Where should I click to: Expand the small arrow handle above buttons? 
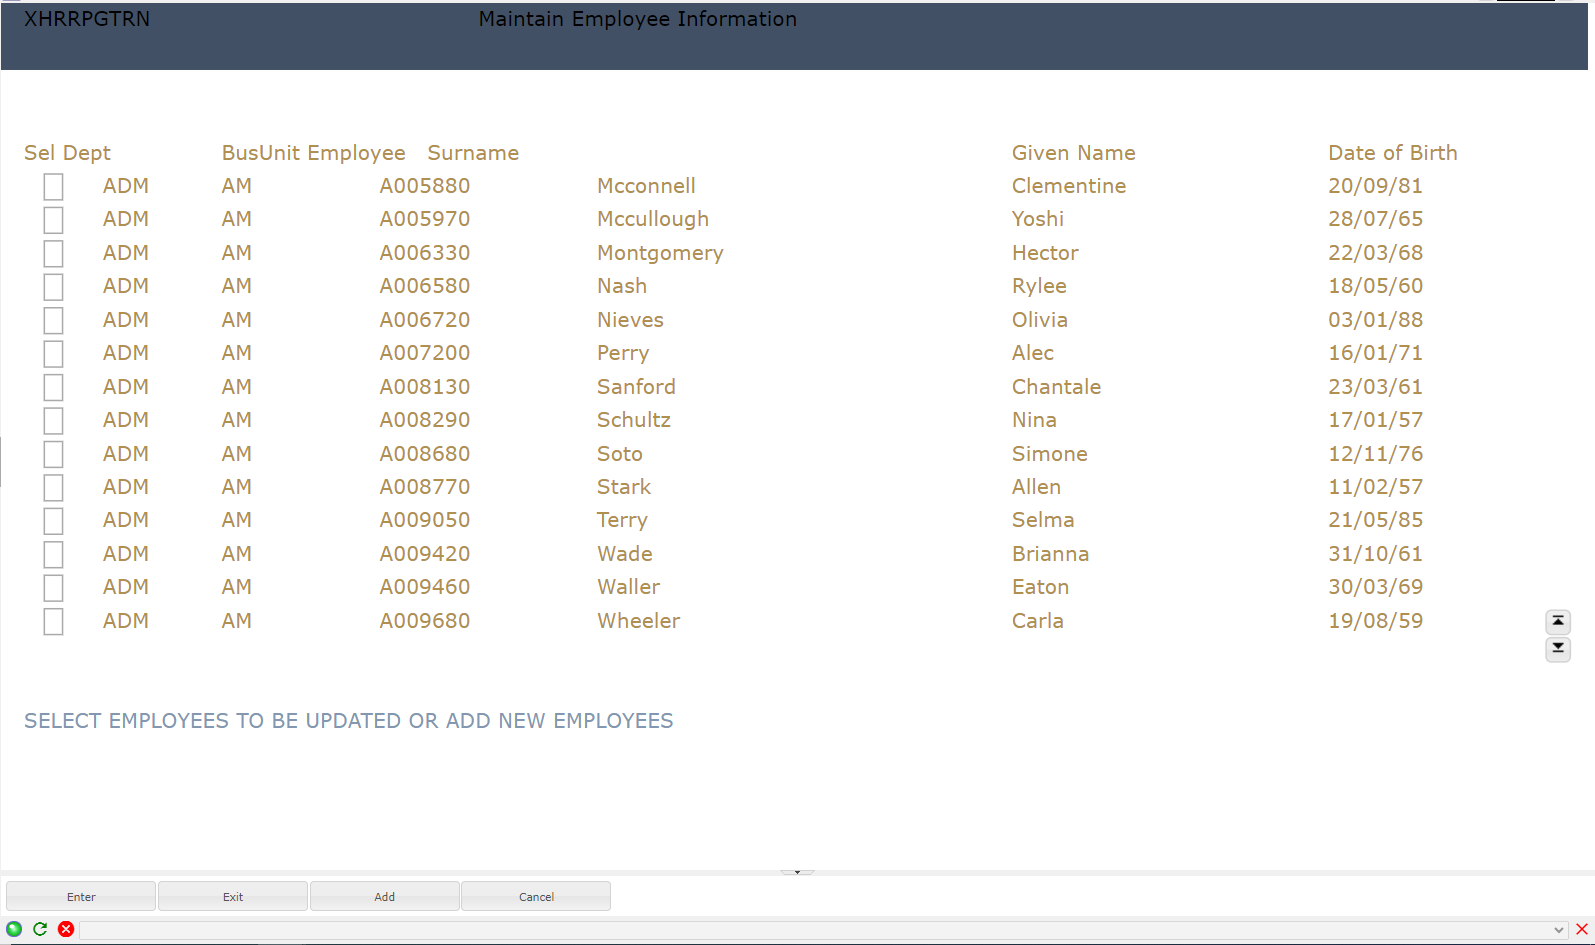point(797,872)
